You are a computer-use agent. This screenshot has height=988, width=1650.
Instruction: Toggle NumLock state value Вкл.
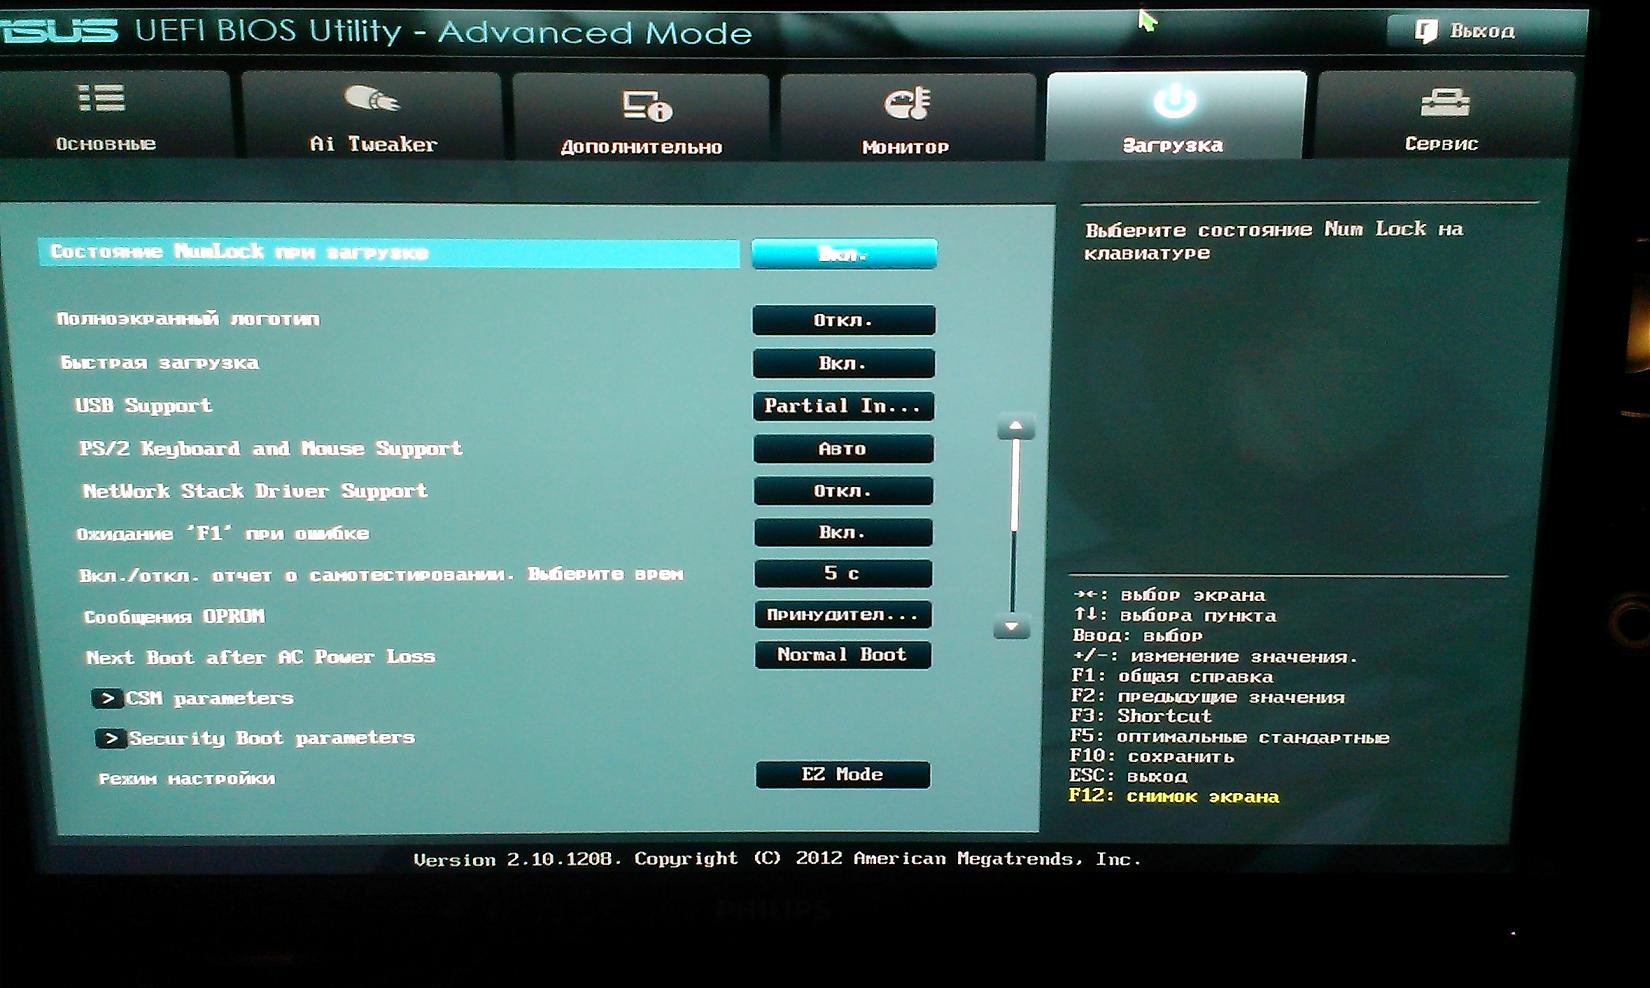pos(844,254)
